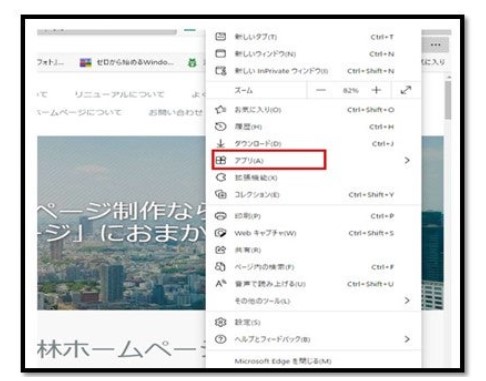Click the 林ホームページ heading text
The image size is (486, 381).
click(122, 349)
